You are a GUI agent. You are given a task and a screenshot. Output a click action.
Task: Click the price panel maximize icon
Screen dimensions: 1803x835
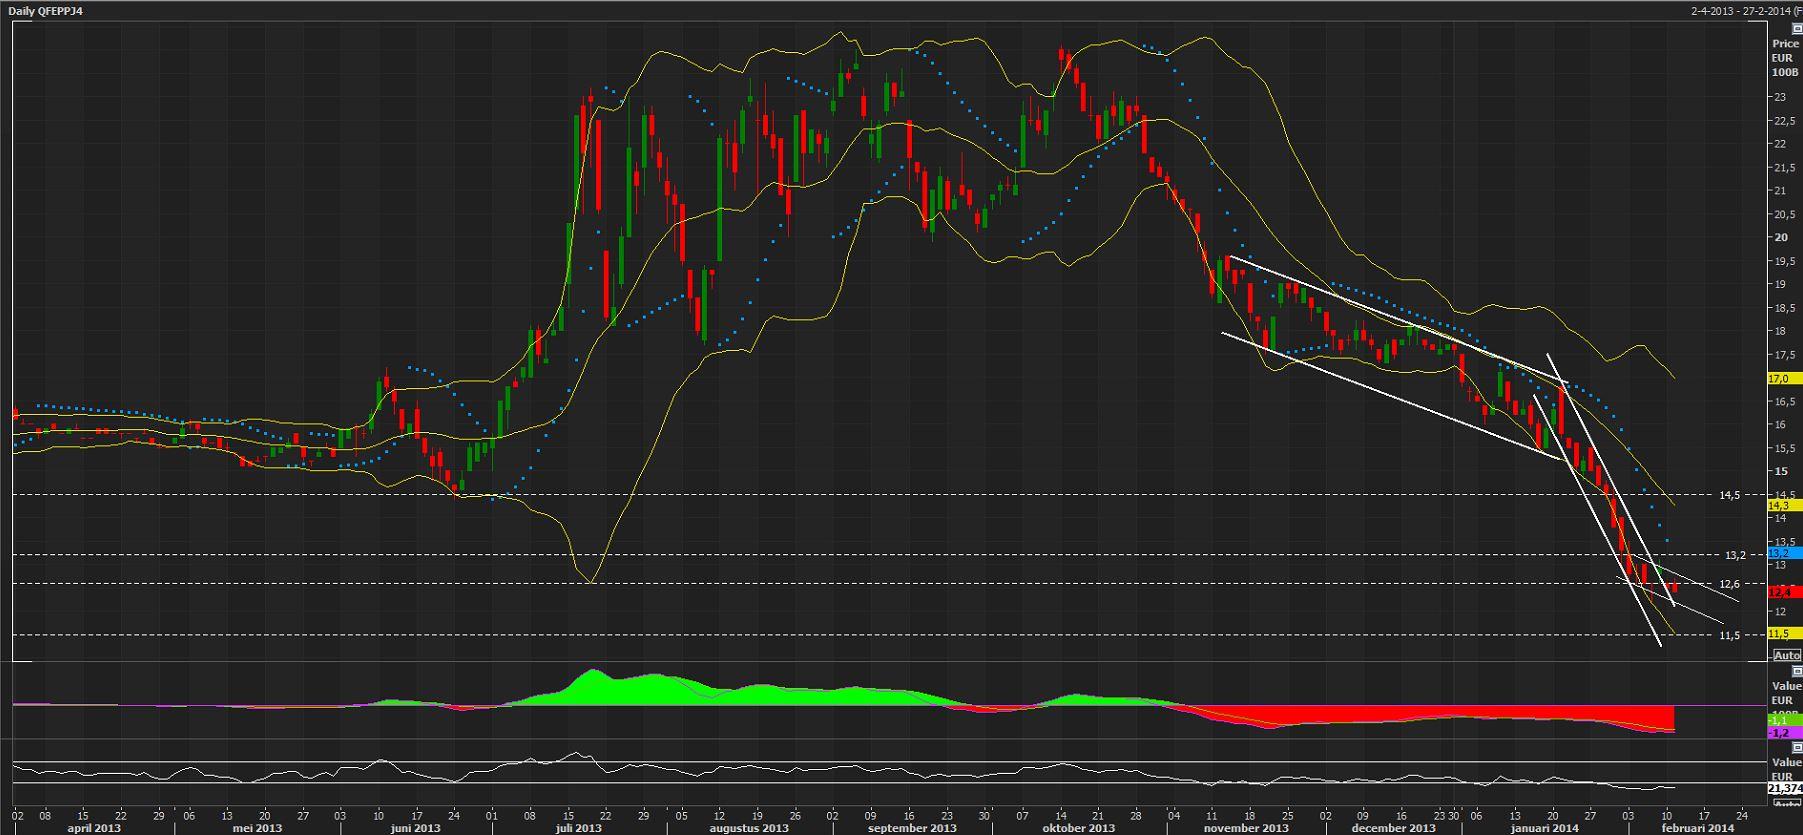(1797, 29)
